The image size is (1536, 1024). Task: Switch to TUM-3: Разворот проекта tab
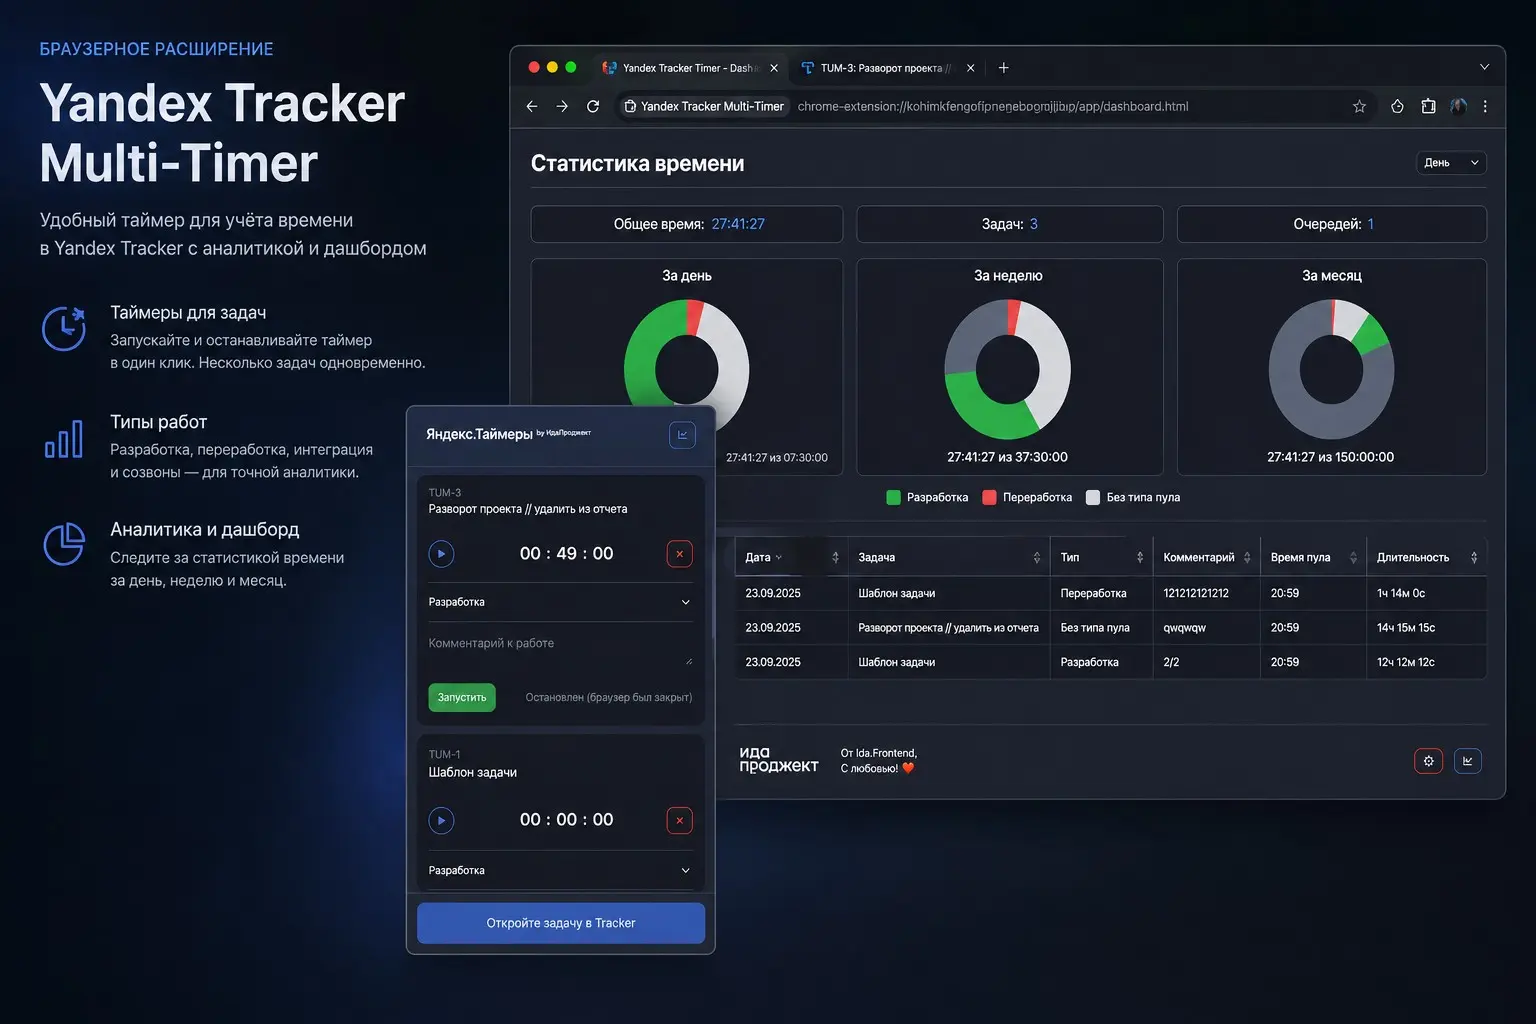click(x=885, y=68)
